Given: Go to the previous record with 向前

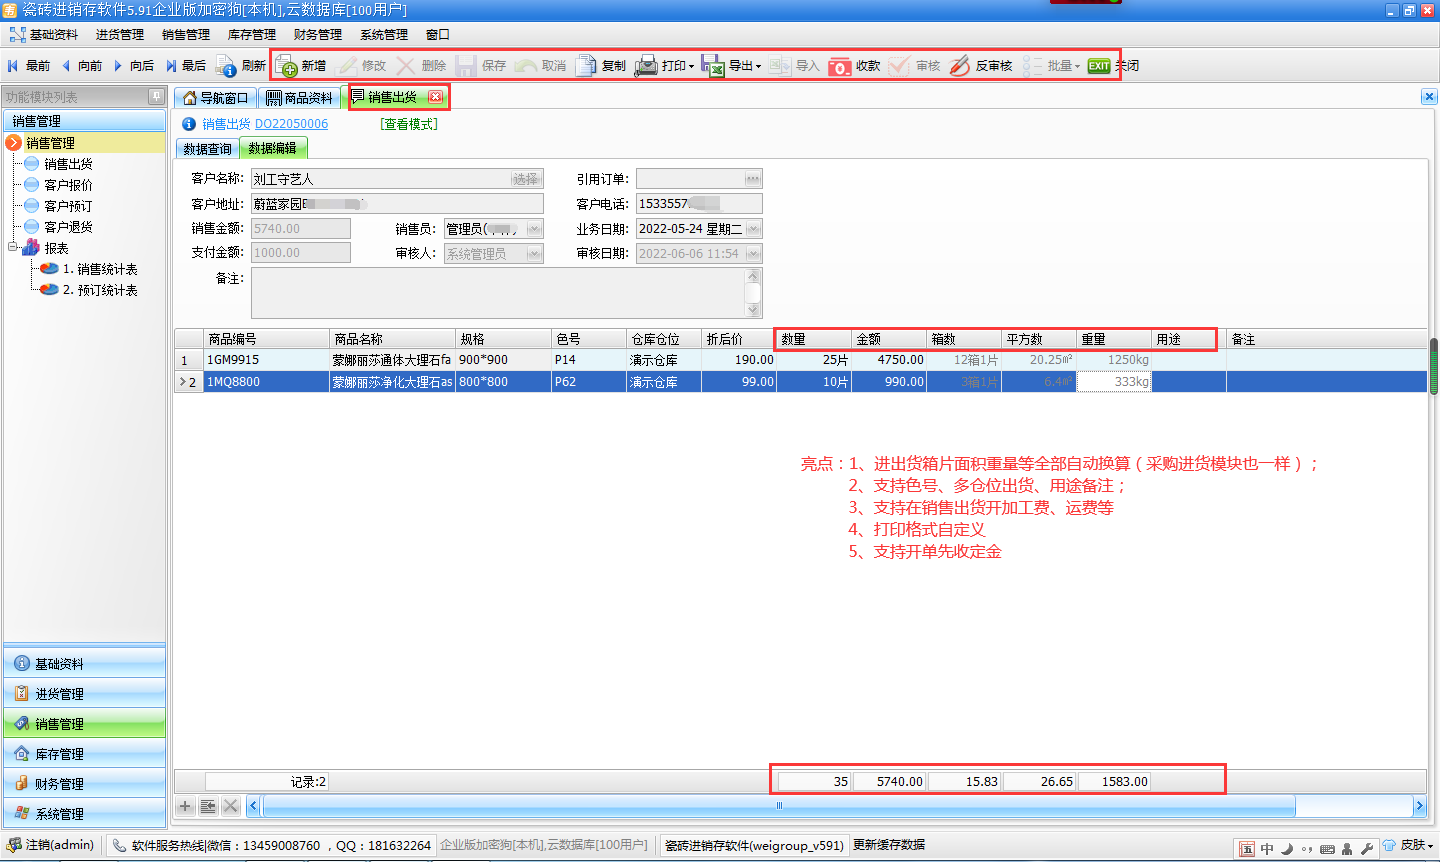Looking at the screenshot, I should [x=82, y=66].
